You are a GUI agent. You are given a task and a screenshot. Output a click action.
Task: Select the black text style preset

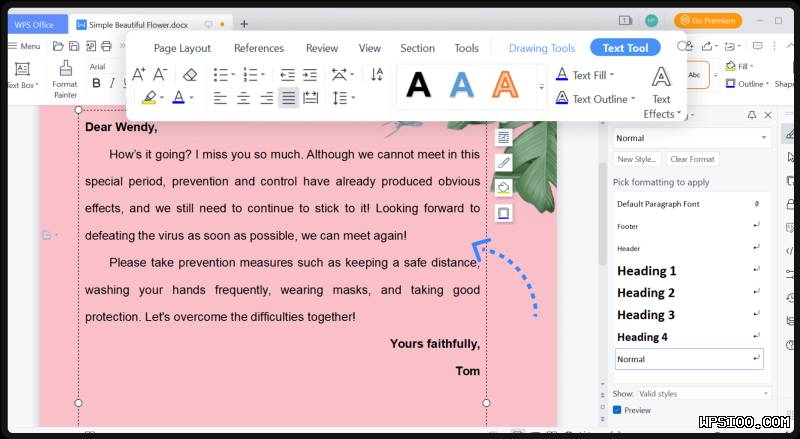418,85
